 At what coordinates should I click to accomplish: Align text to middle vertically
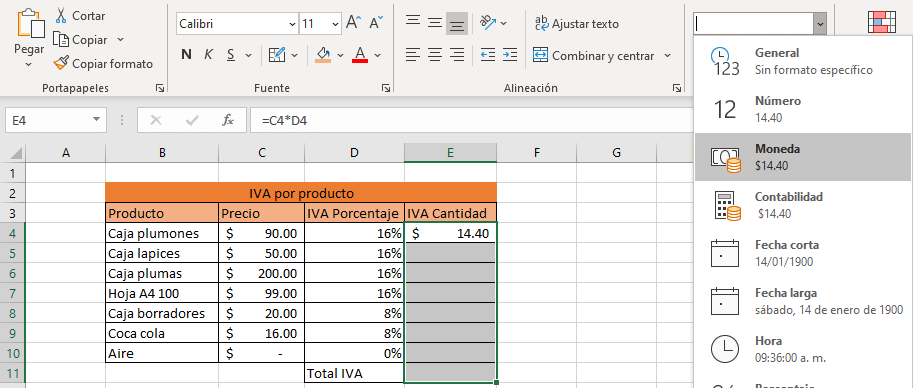tap(435, 23)
